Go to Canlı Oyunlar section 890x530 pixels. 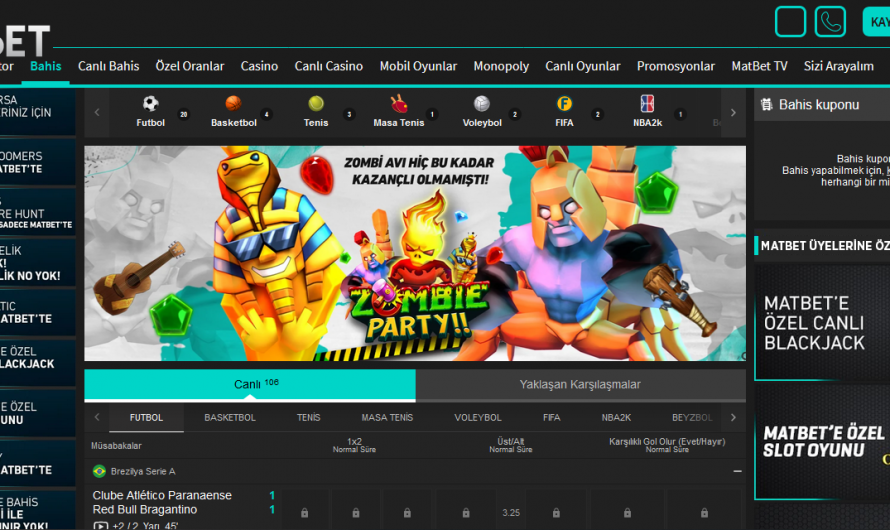pos(583,66)
